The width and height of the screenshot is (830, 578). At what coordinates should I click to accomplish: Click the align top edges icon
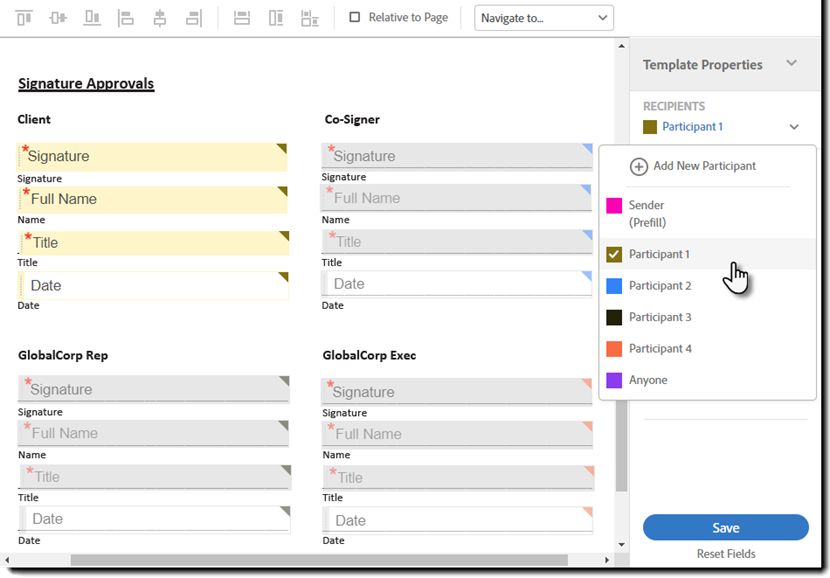24,18
